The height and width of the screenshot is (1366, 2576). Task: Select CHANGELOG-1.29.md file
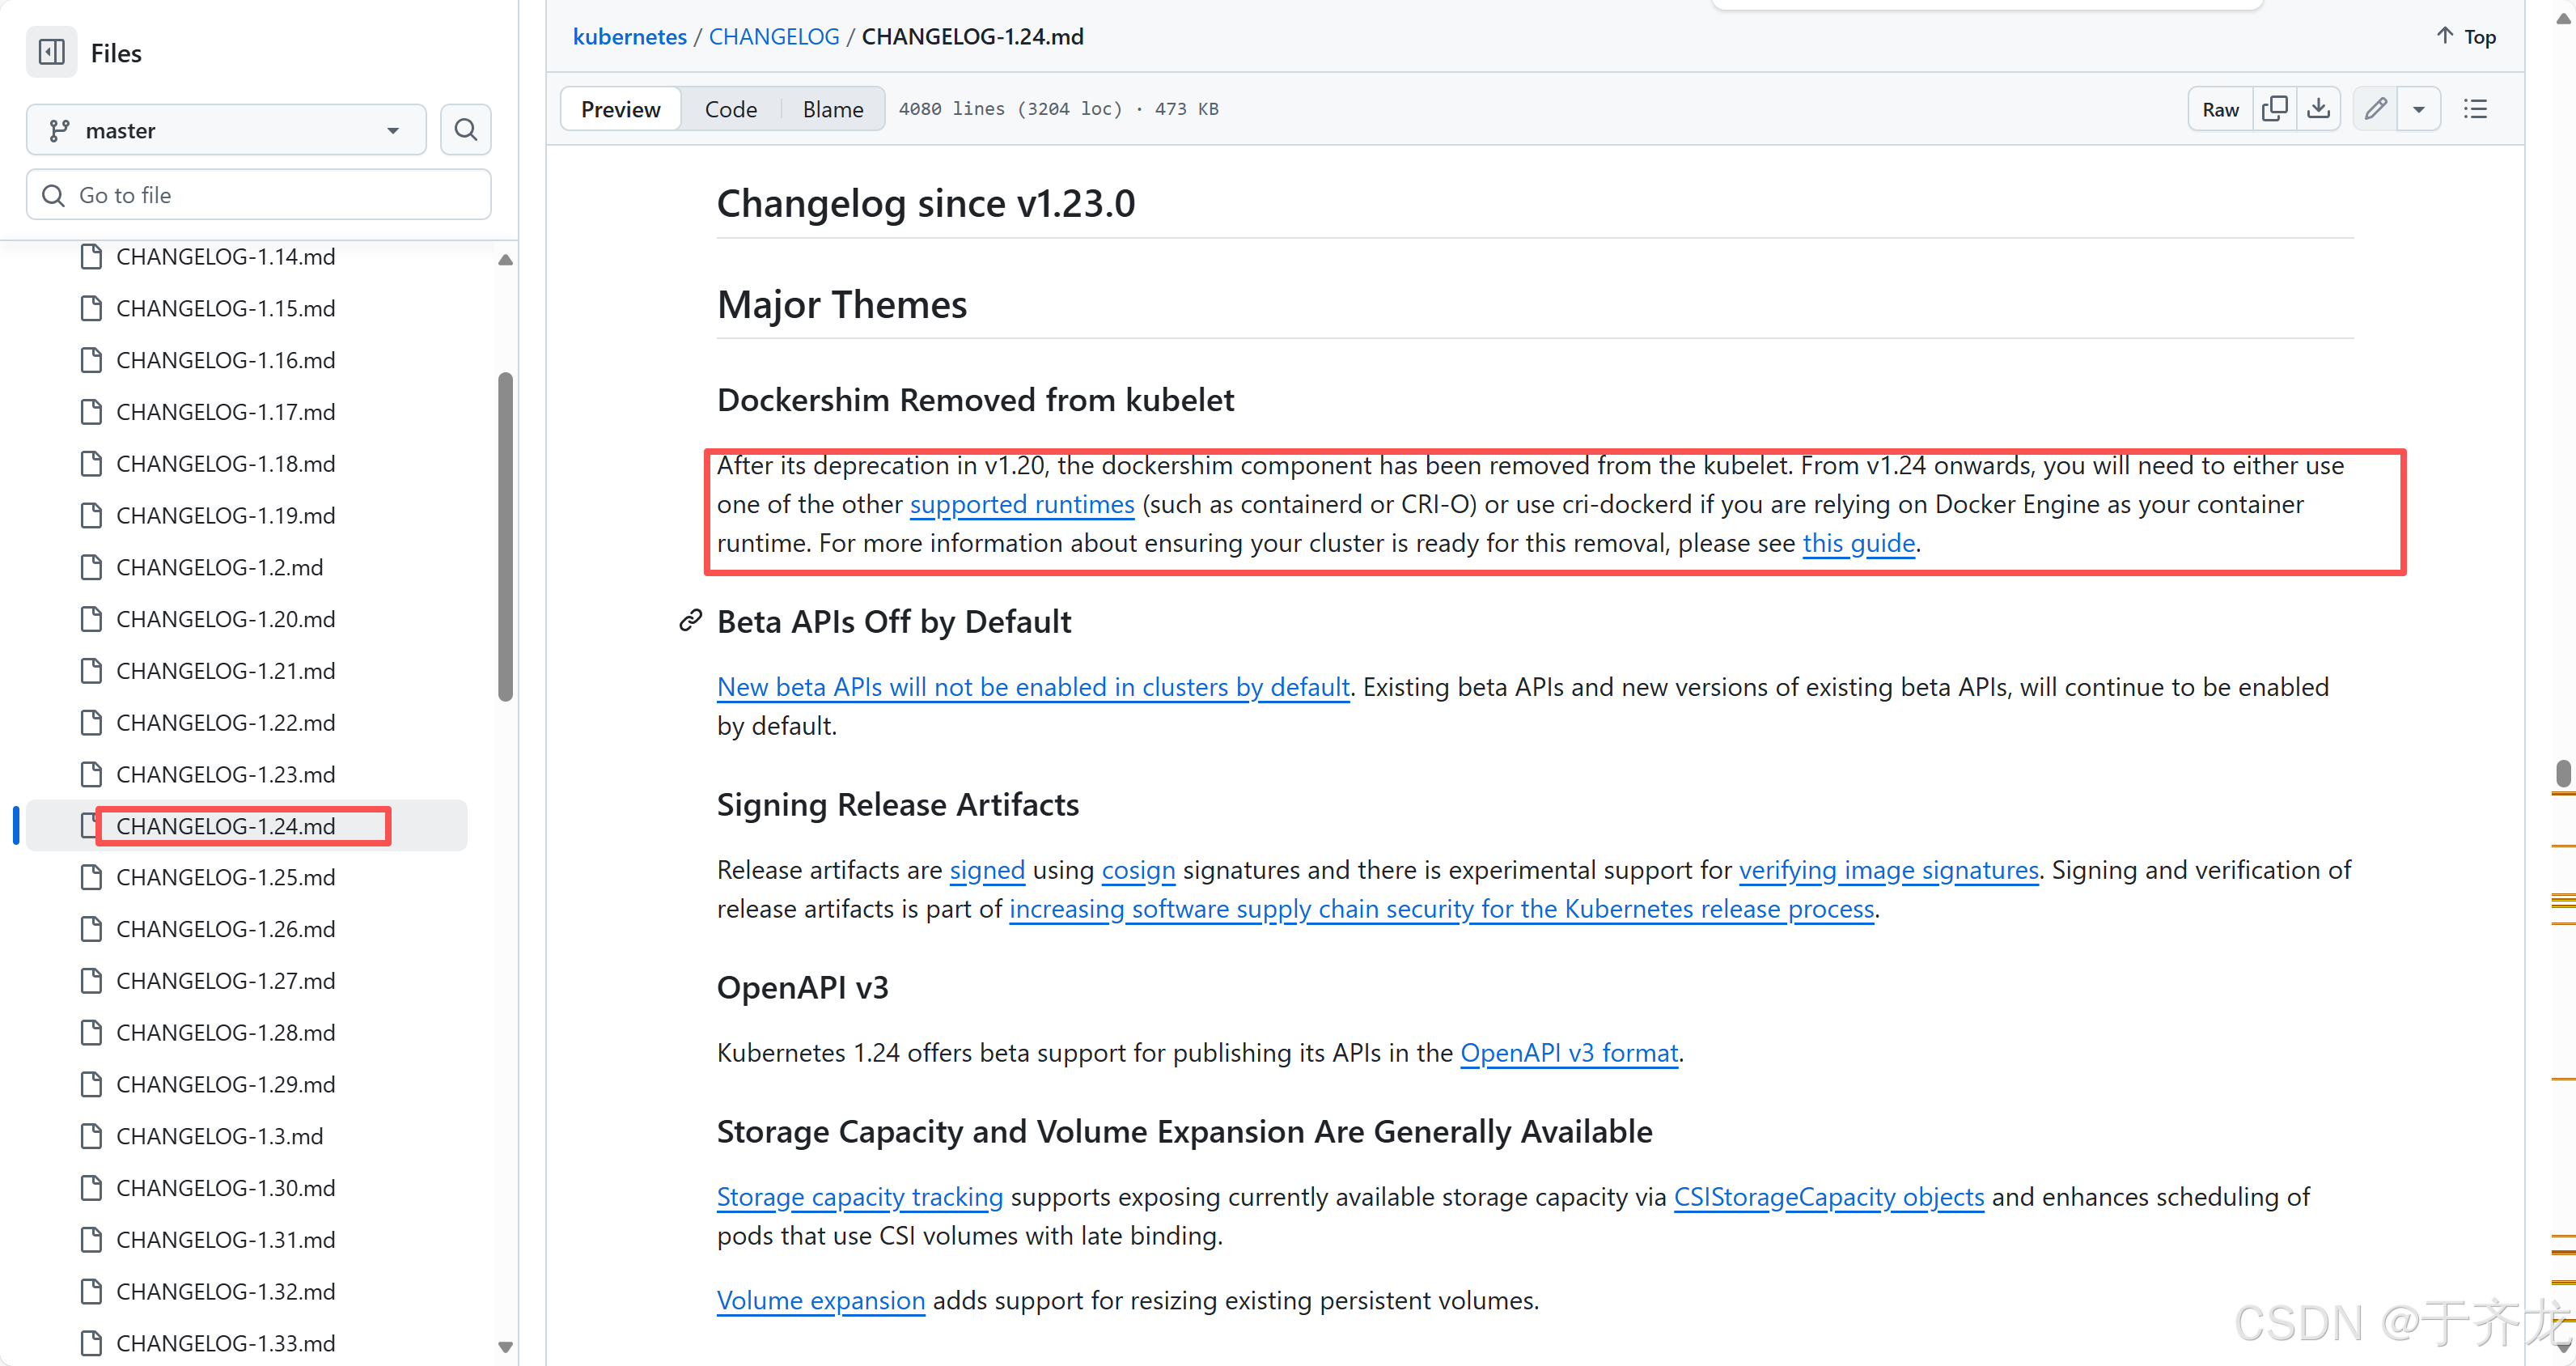226,1085
